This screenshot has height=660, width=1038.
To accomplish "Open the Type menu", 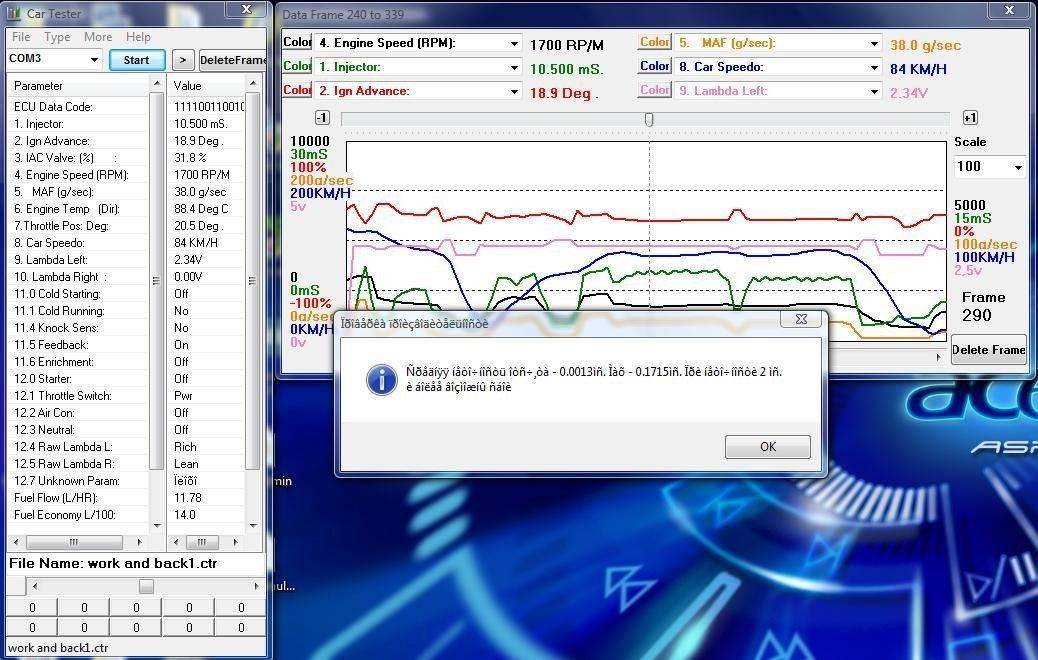I will tap(57, 37).
